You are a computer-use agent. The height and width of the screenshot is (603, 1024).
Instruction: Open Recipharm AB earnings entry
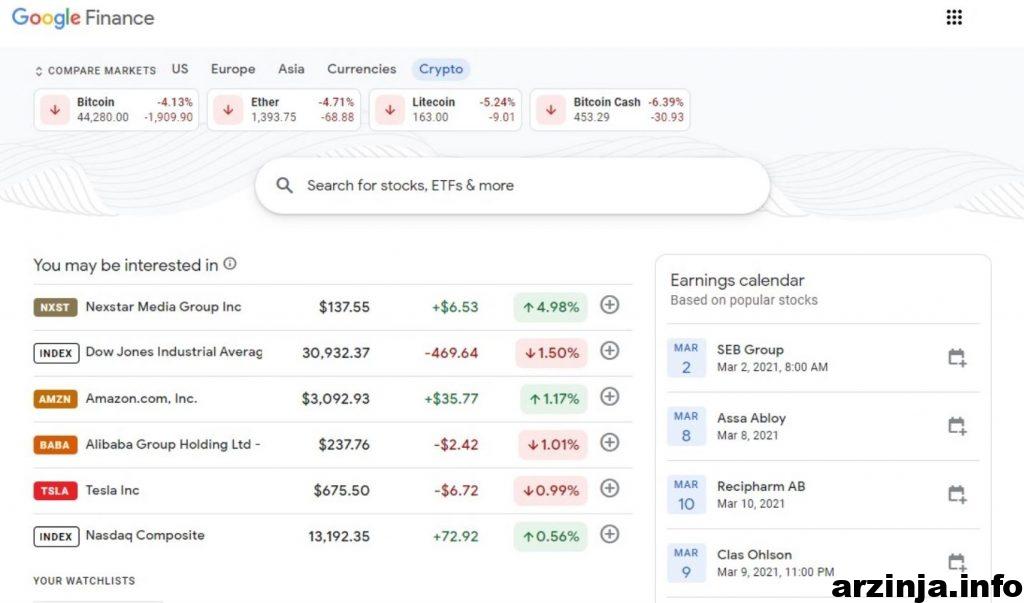tap(823, 495)
